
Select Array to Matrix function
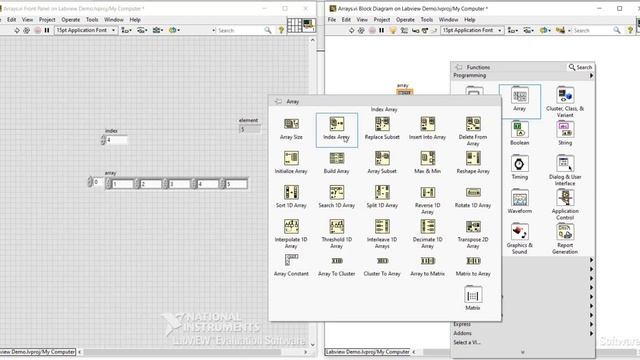point(427,266)
